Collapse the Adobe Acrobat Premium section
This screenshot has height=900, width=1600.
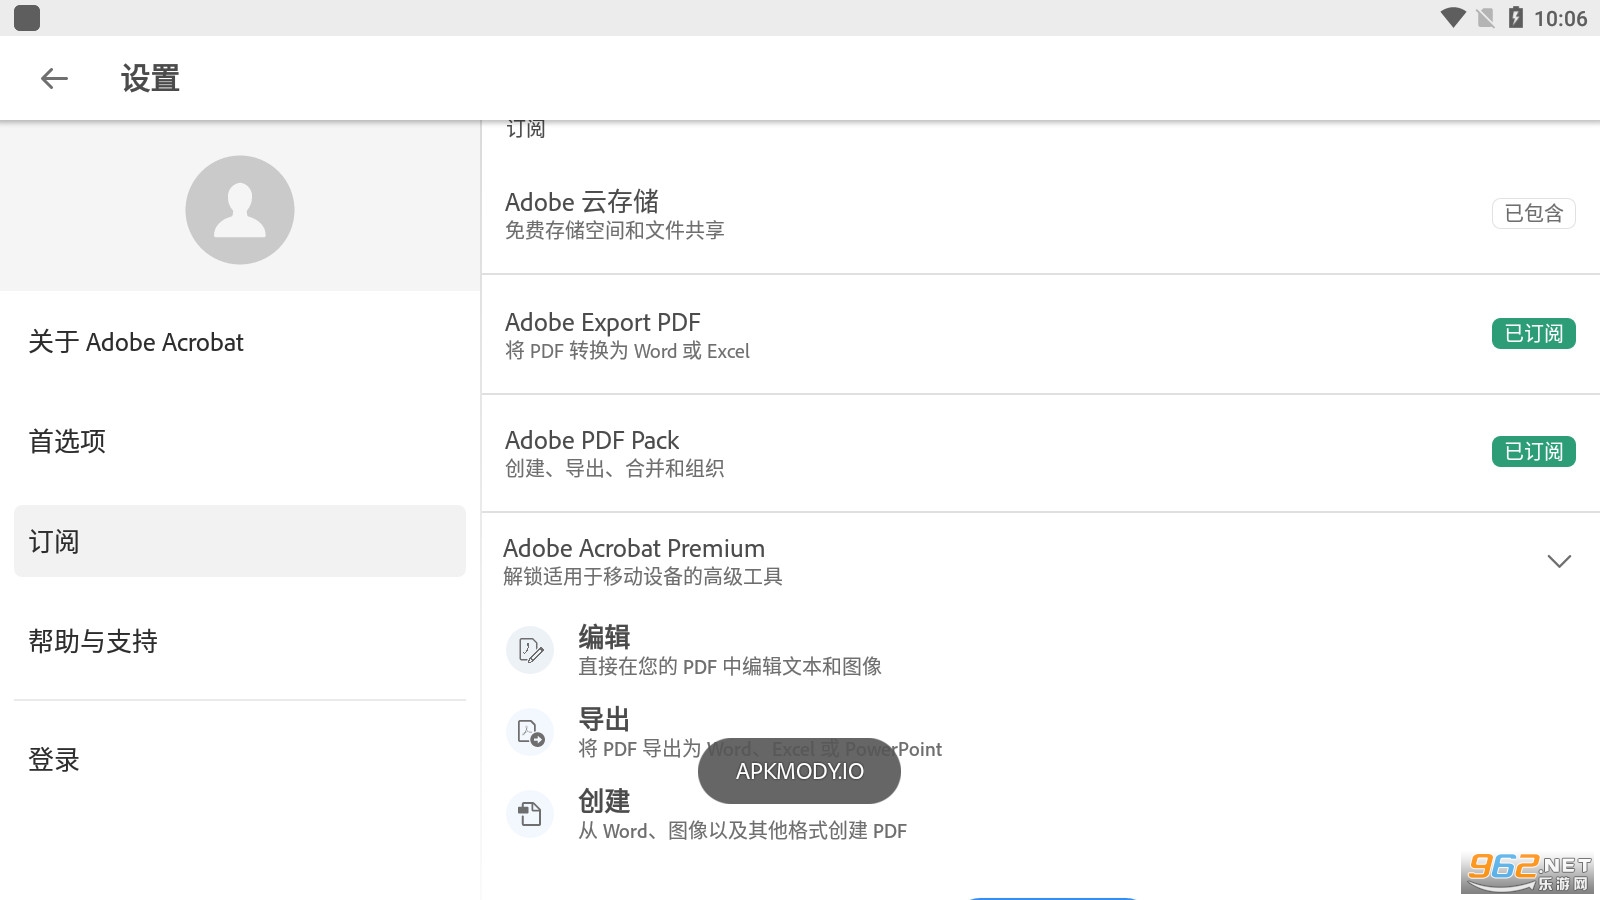point(1559,561)
